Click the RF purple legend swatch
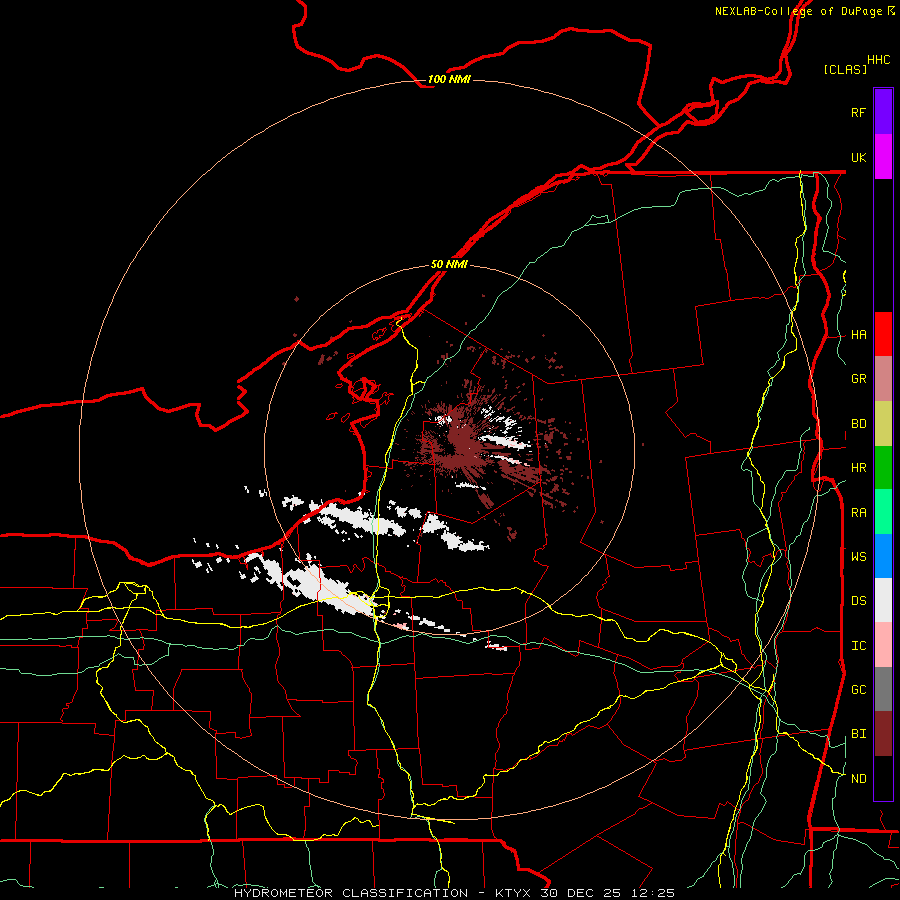The width and height of the screenshot is (900, 900). (x=883, y=111)
